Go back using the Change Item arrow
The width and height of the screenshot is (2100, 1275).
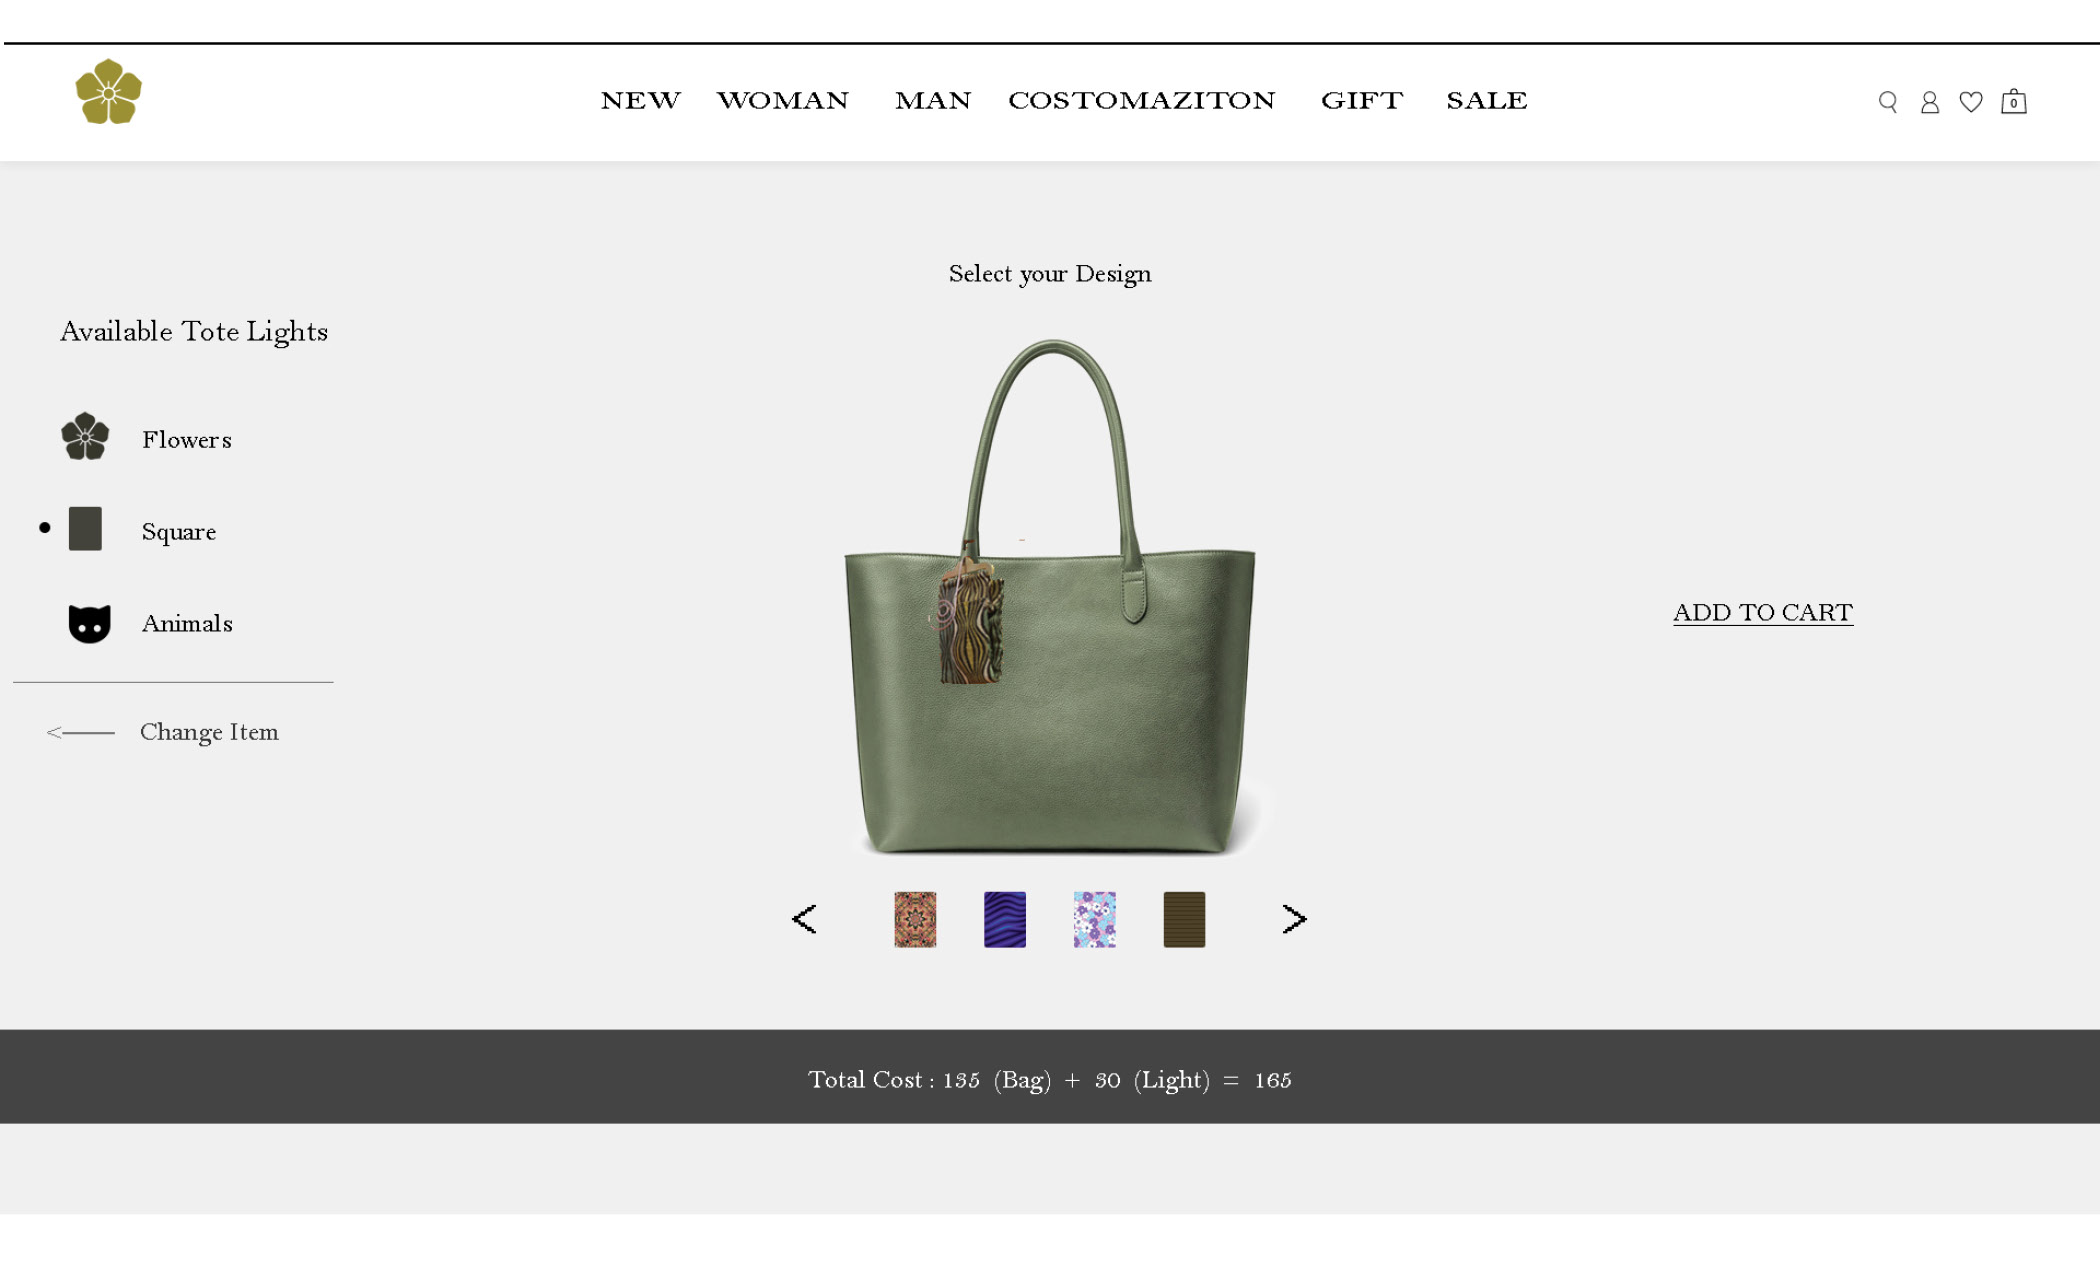click(80, 732)
